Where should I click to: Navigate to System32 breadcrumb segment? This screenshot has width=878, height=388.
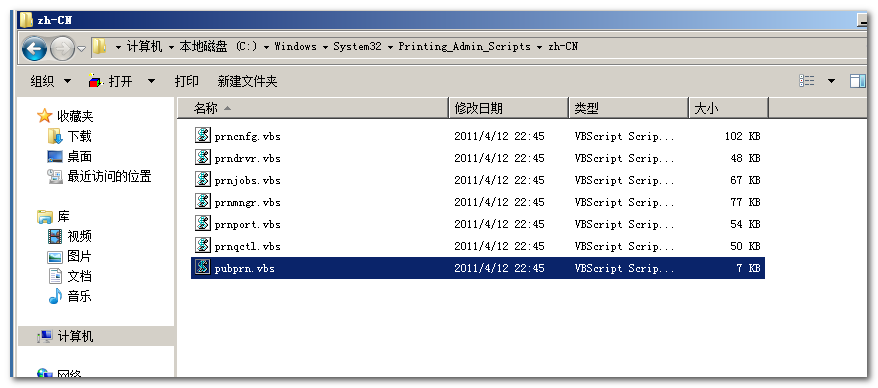point(357,46)
